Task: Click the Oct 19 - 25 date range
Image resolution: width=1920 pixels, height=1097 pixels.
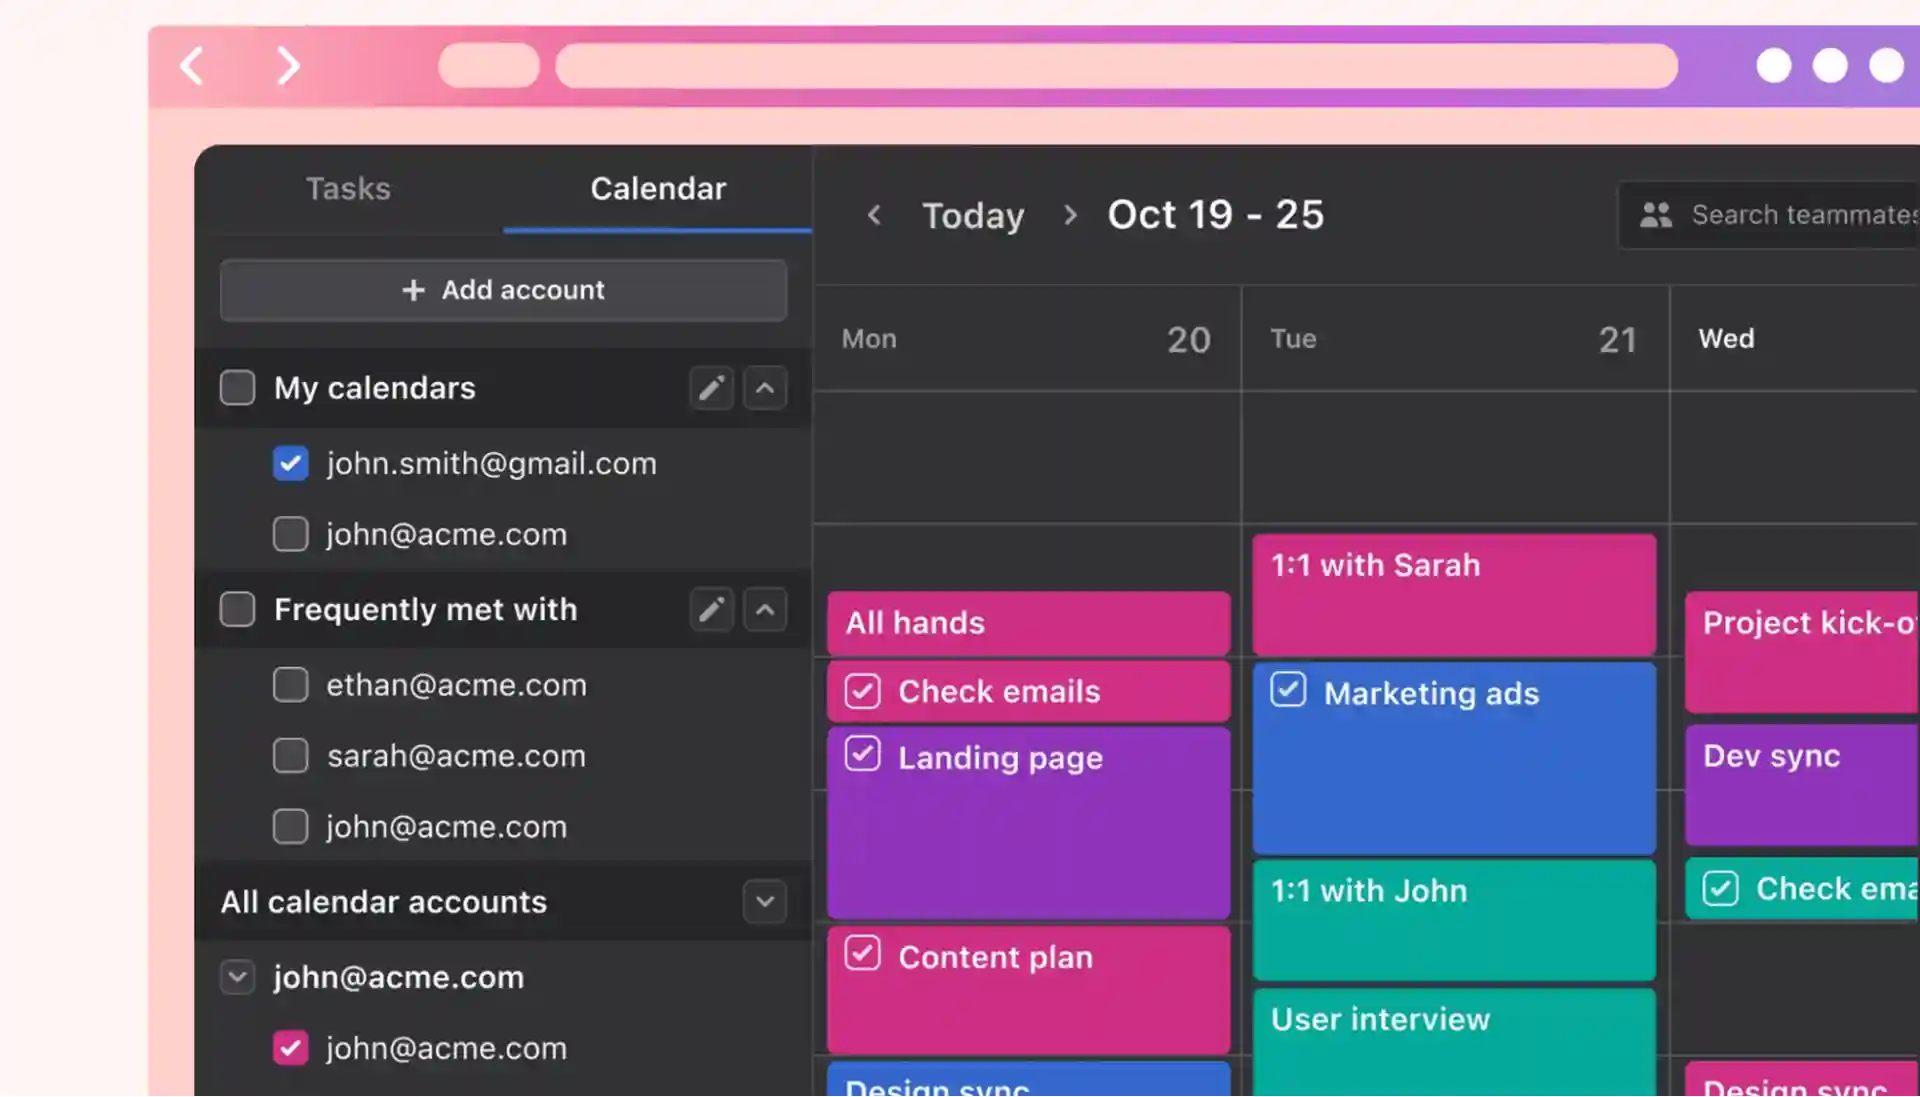Action: (x=1215, y=215)
